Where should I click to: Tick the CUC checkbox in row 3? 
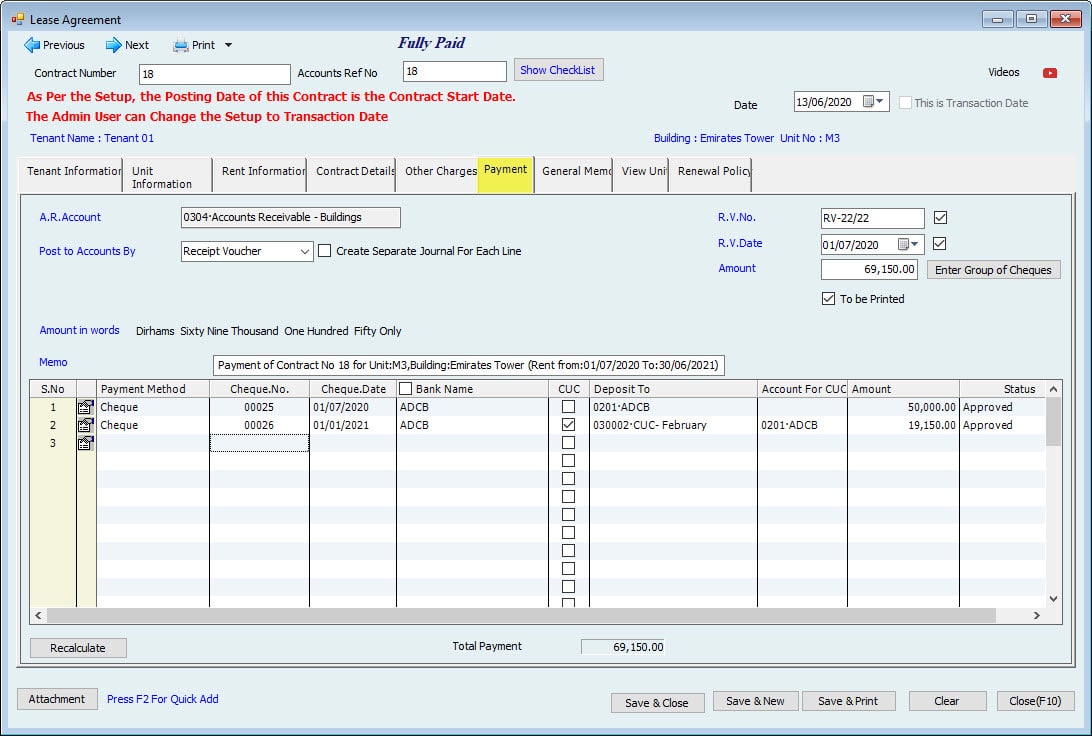pyautogui.click(x=568, y=443)
